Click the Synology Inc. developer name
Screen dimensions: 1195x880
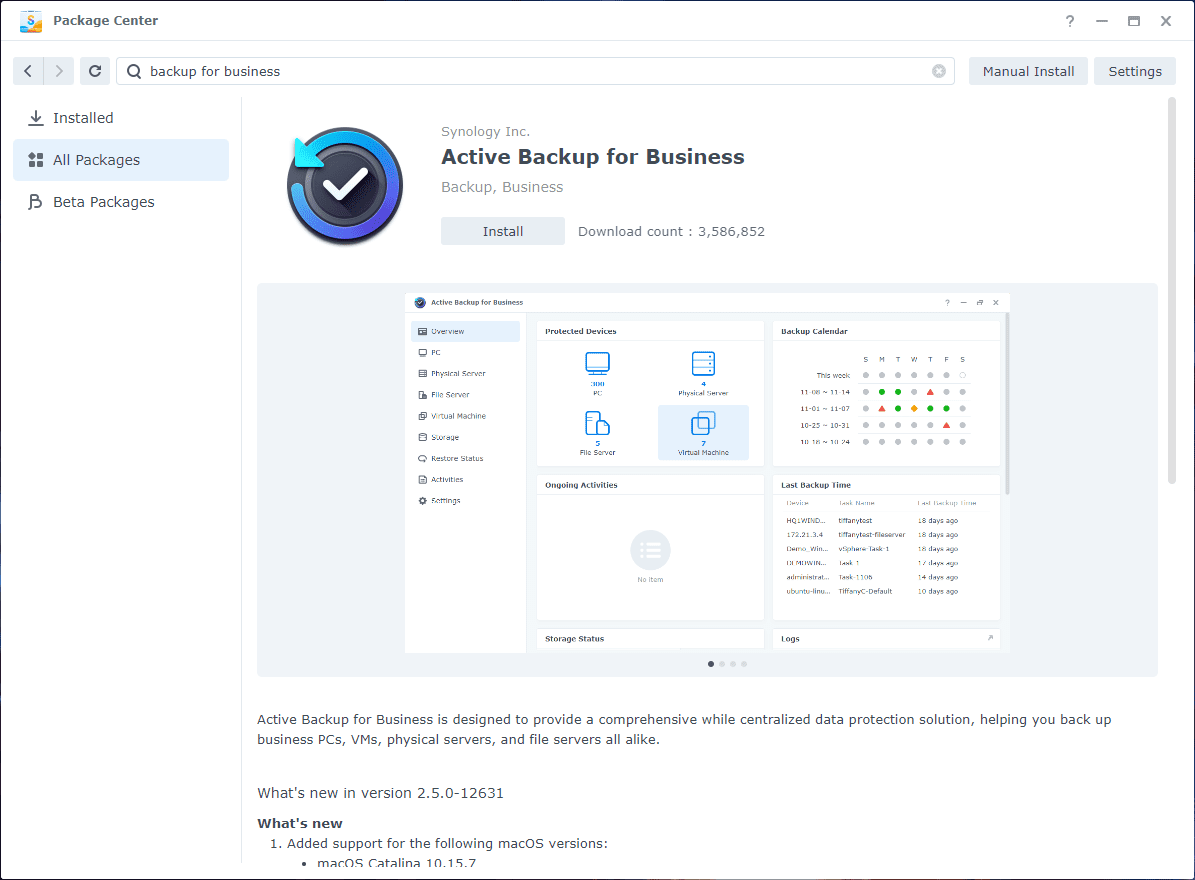pyautogui.click(x=485, y=132)
